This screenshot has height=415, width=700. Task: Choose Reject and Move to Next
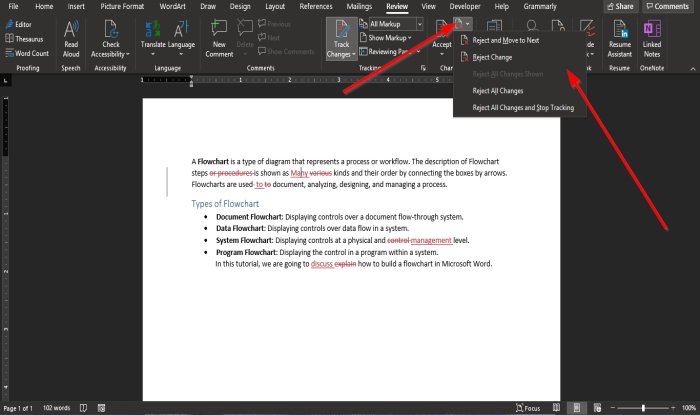pyautogui.click(x=506, y=40)
